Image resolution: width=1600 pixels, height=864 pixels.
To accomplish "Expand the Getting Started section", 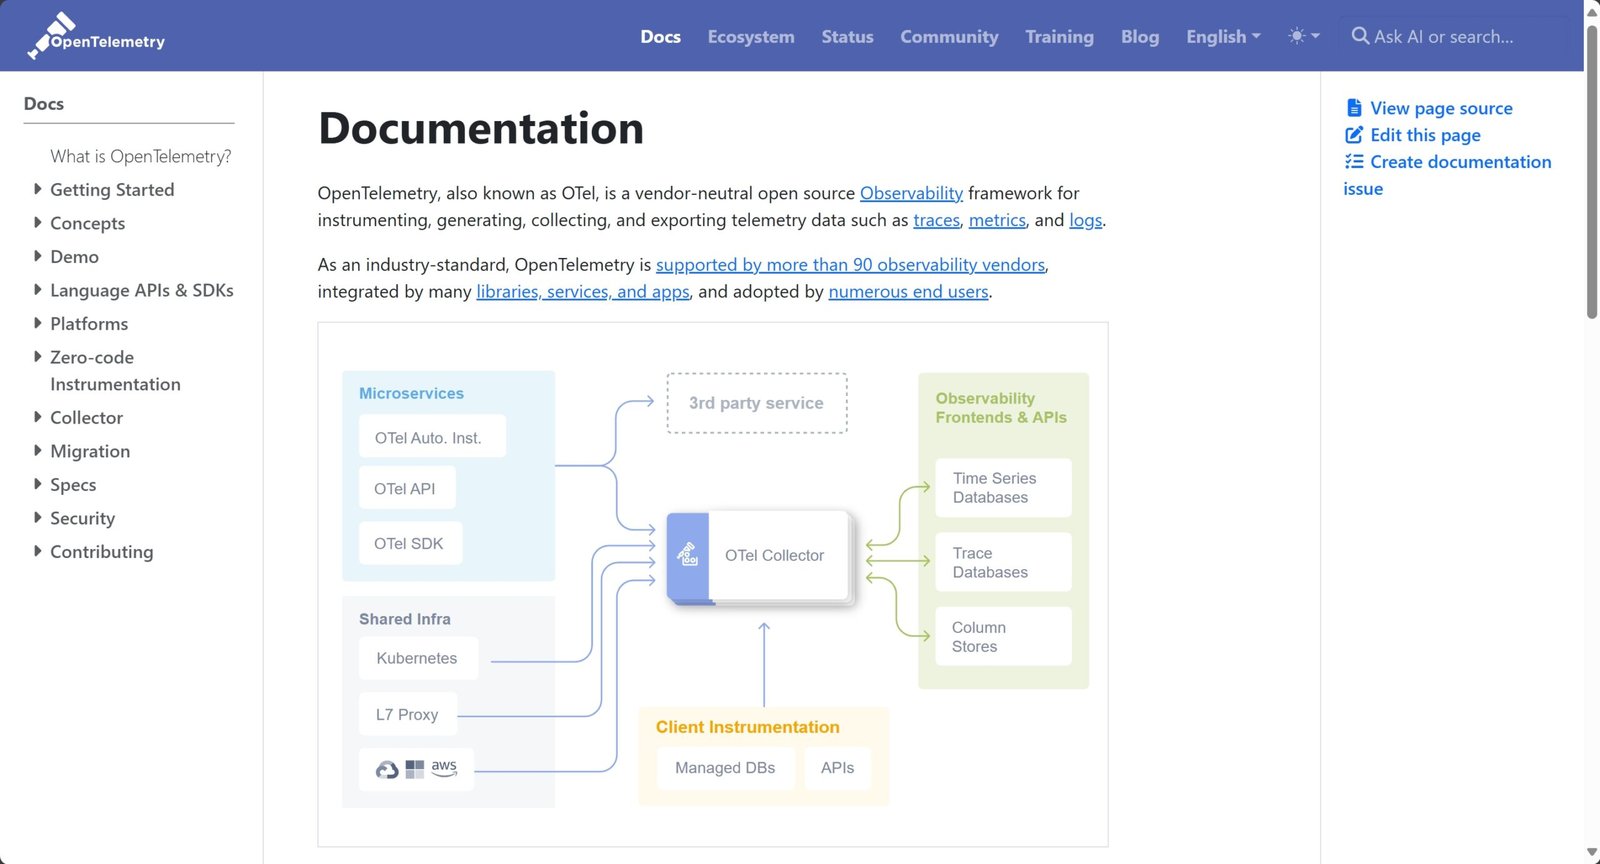I will (x=38, y=189).
